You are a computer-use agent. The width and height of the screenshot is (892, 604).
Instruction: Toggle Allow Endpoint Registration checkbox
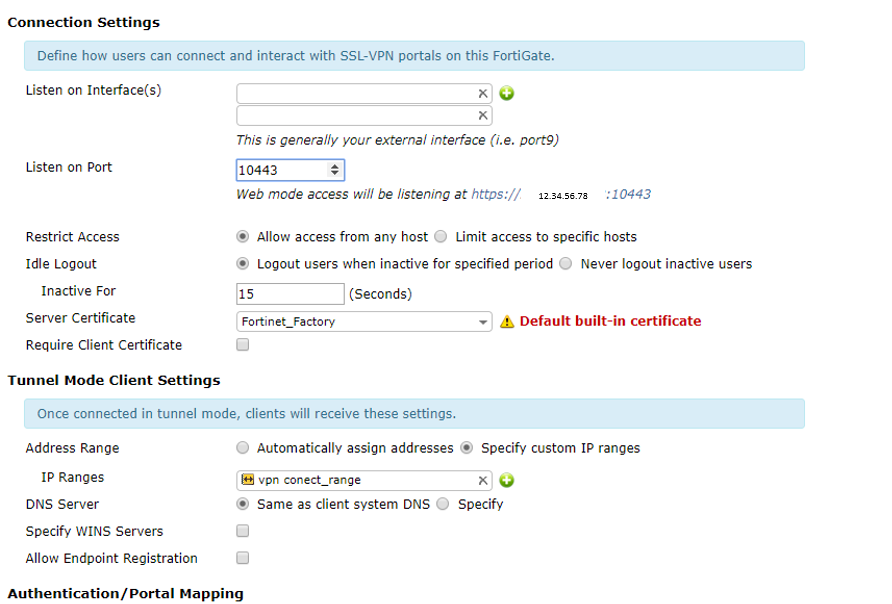pos(242,558)
